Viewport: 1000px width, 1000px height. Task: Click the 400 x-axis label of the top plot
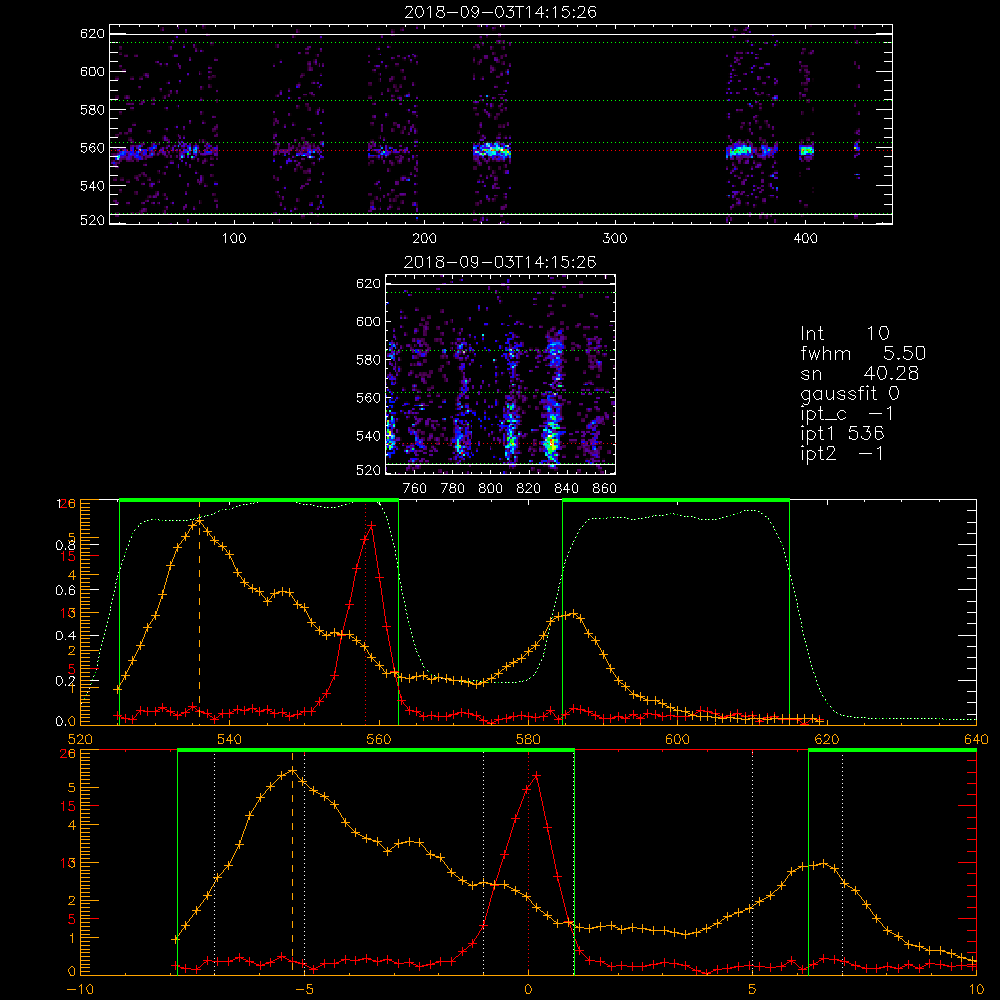[805, 239]
